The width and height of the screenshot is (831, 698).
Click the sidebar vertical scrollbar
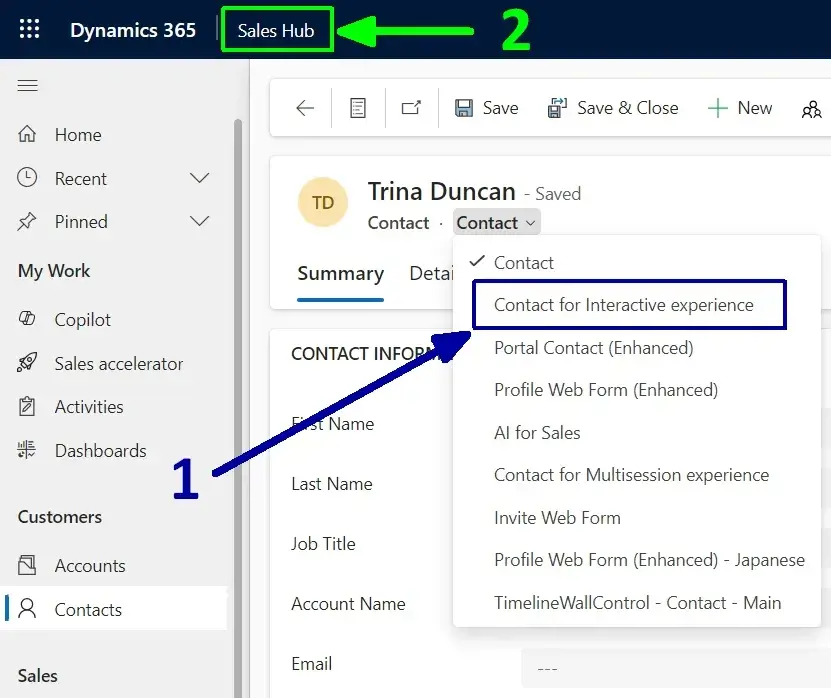tap(238, 408)
